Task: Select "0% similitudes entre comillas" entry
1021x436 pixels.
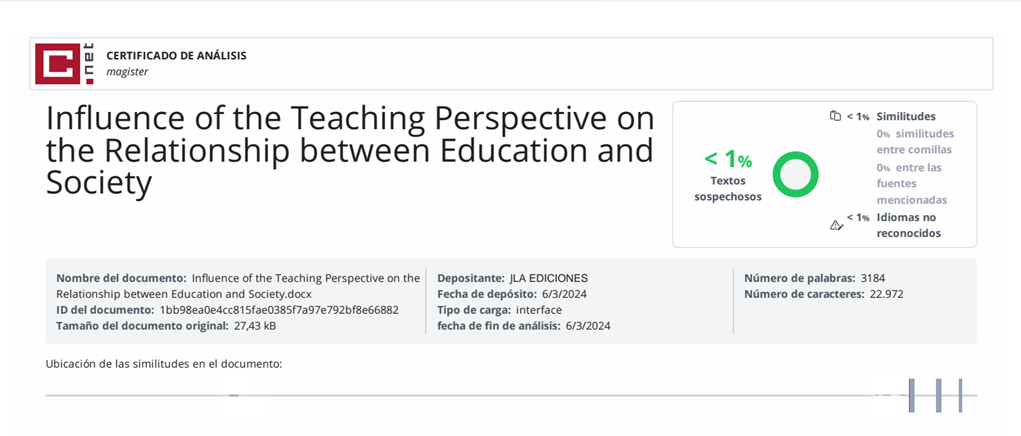Action: [x=914, y=141]
